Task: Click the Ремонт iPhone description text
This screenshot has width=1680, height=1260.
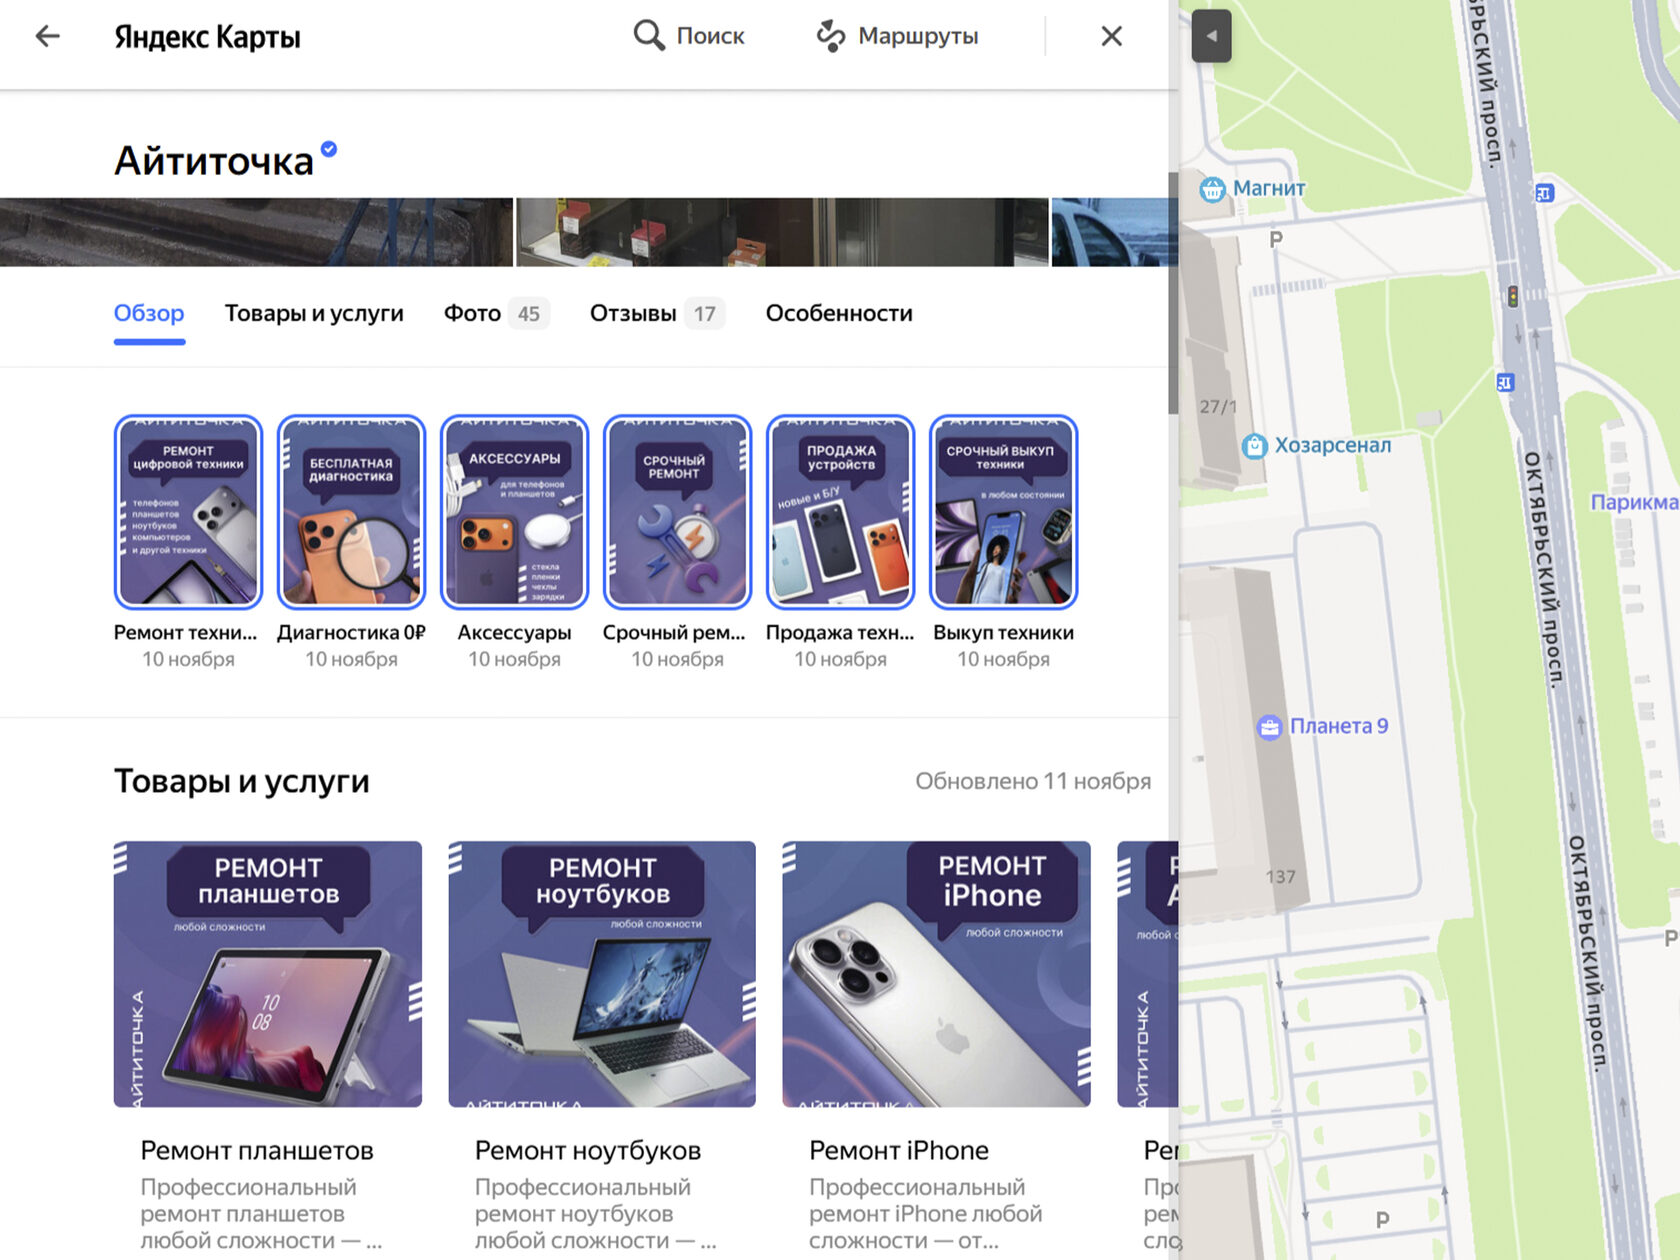Action: 925,1214
